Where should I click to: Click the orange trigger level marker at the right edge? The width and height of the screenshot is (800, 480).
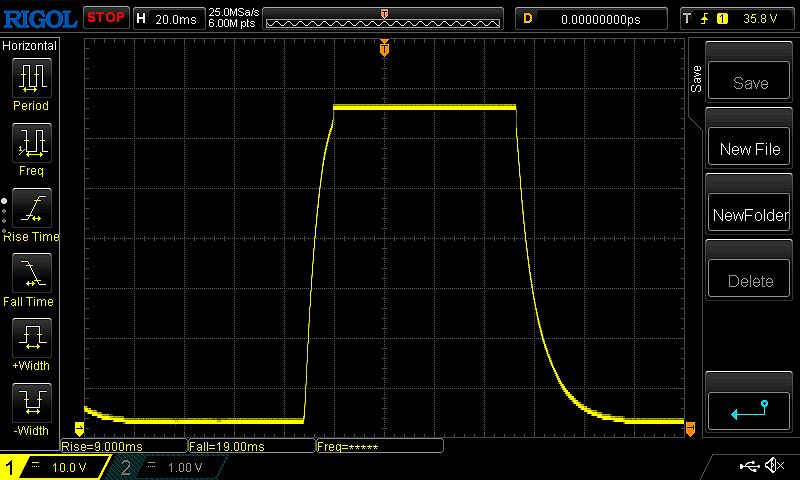(690, 428)
